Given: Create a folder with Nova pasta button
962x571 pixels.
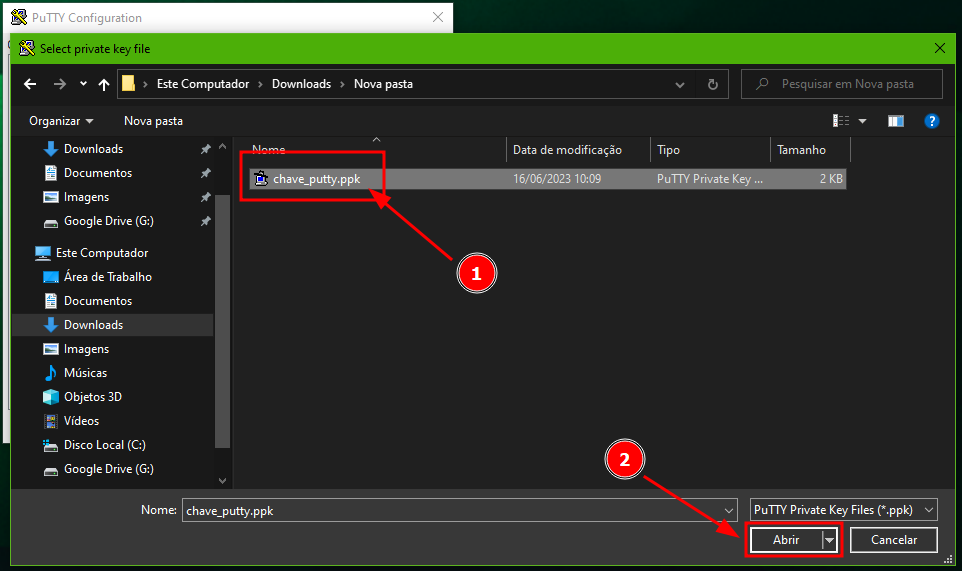Looking at the screenshot, I should pos(153,121).
